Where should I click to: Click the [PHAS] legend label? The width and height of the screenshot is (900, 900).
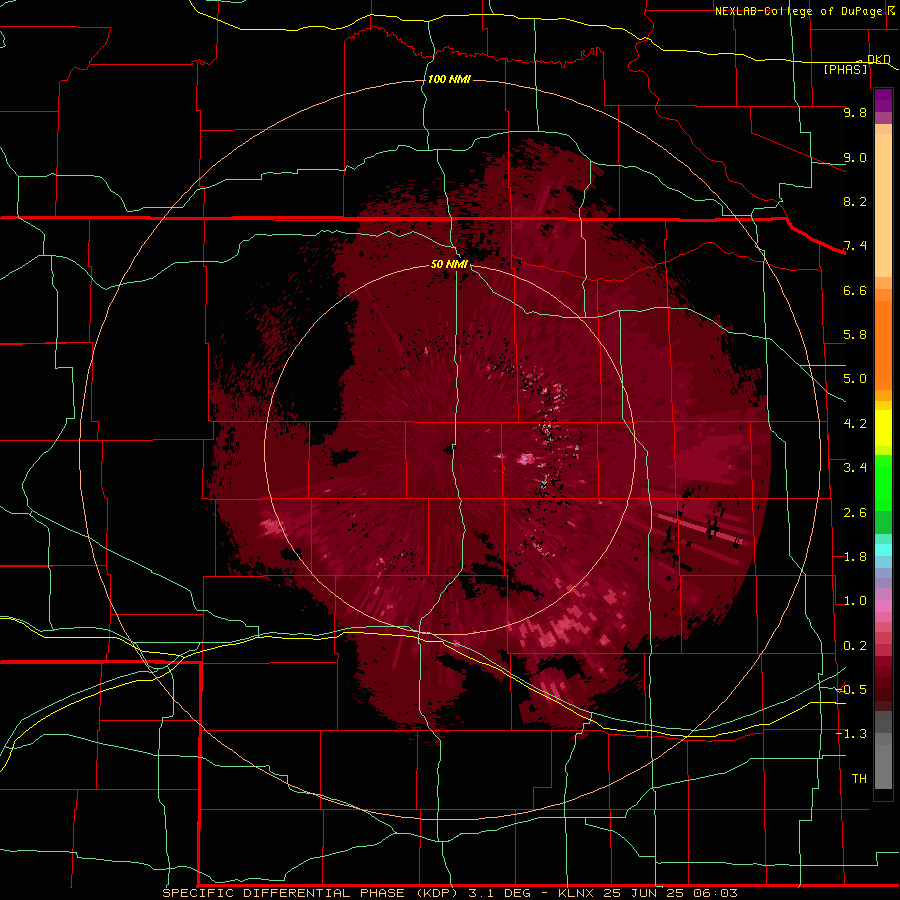(845, 69)
